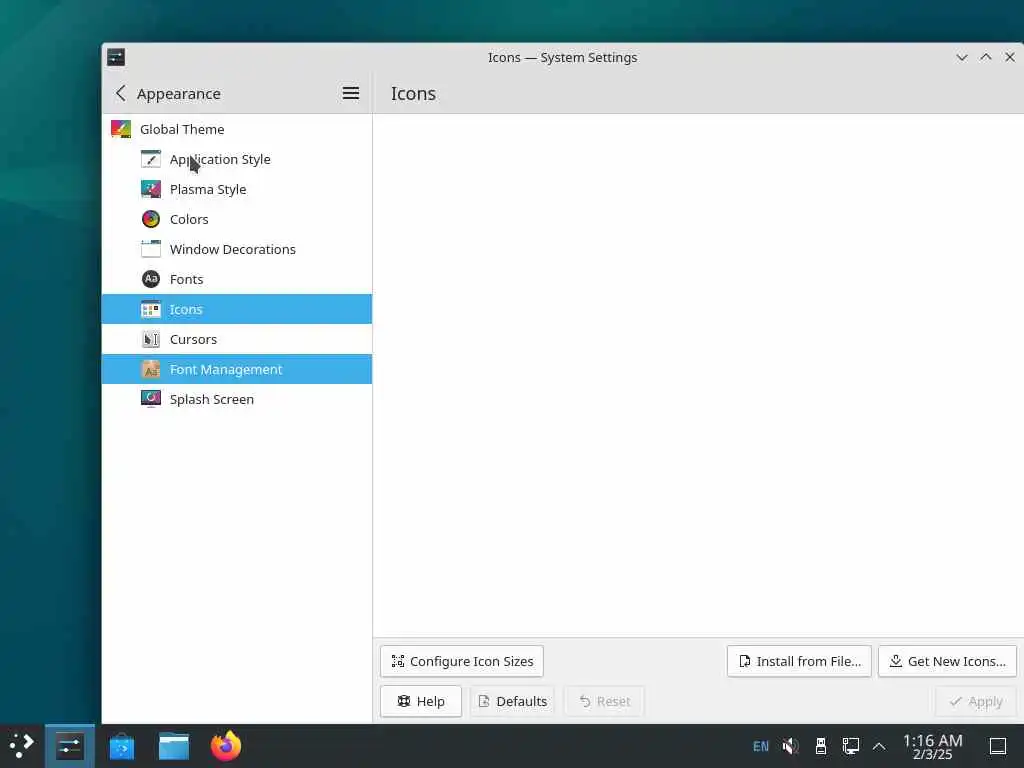Launch Discover software center from taskbar
This screenshot has width=1024, height=768.
coord(121,746)
